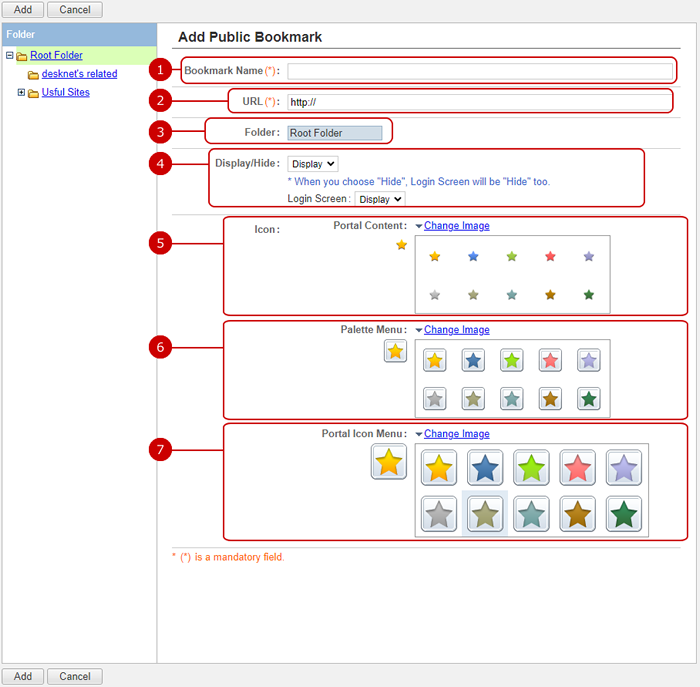This screenshot has height=687, width=700.
Task: Click the Usful Sites folder icon
Action: 33,93
